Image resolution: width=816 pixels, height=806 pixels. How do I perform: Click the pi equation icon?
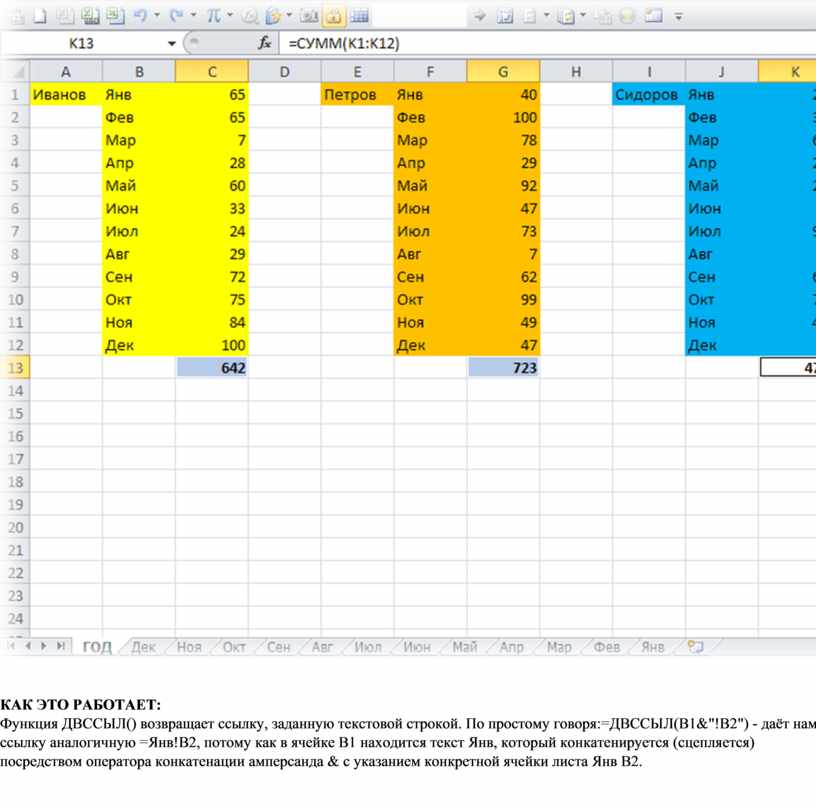[x=213, y=16]
